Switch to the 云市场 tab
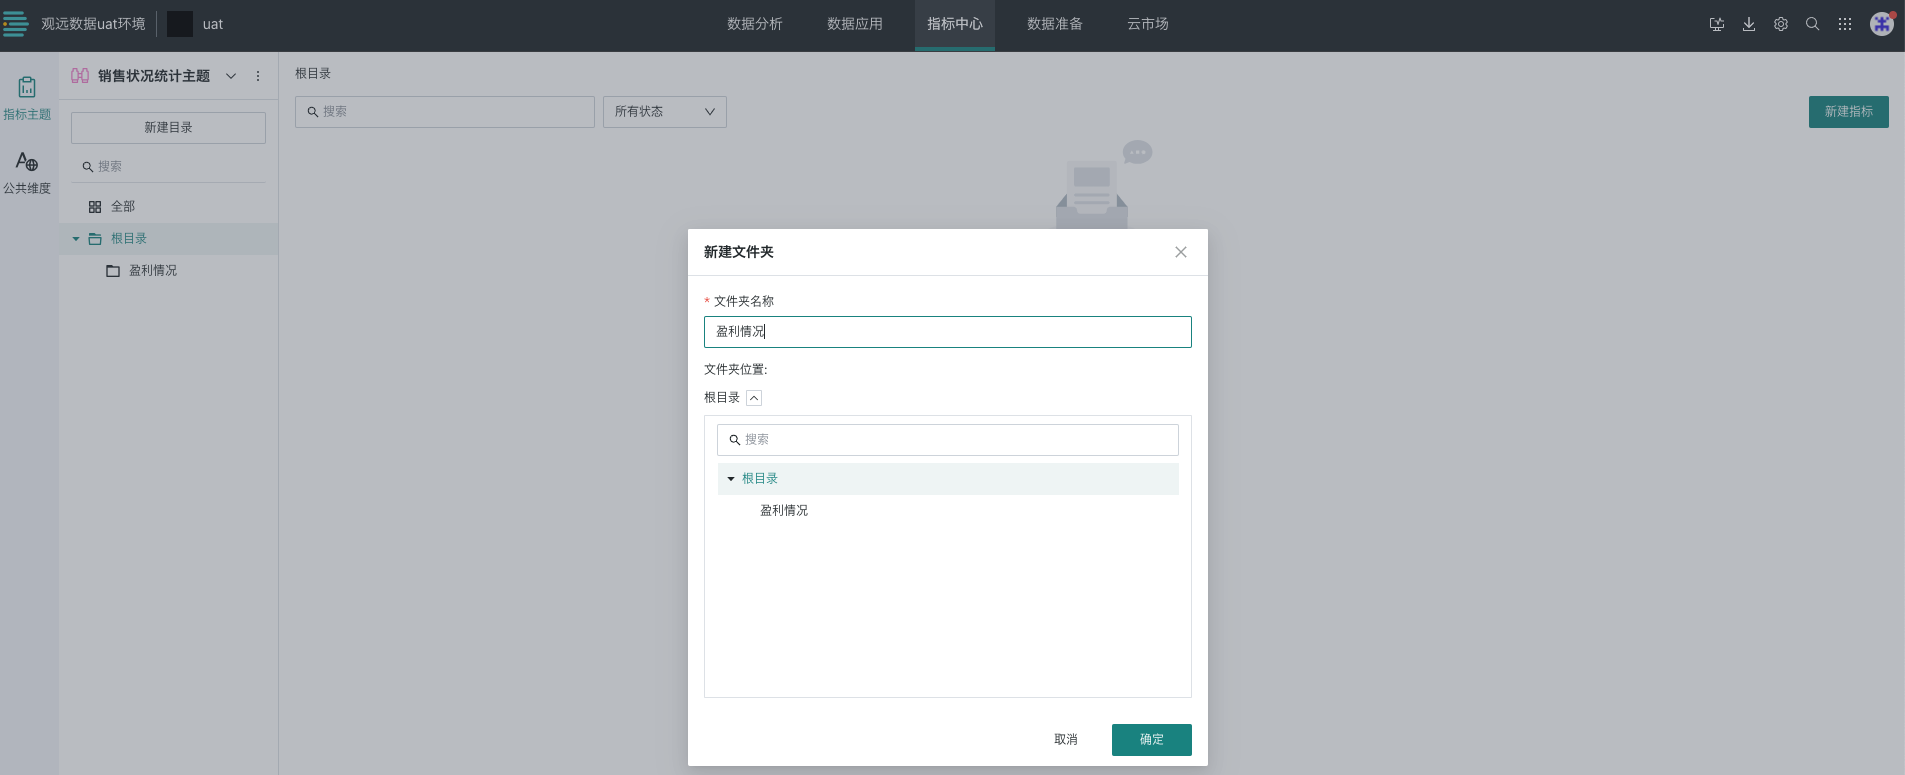This screenshot has height=775, width=1905. [1148, 24]
